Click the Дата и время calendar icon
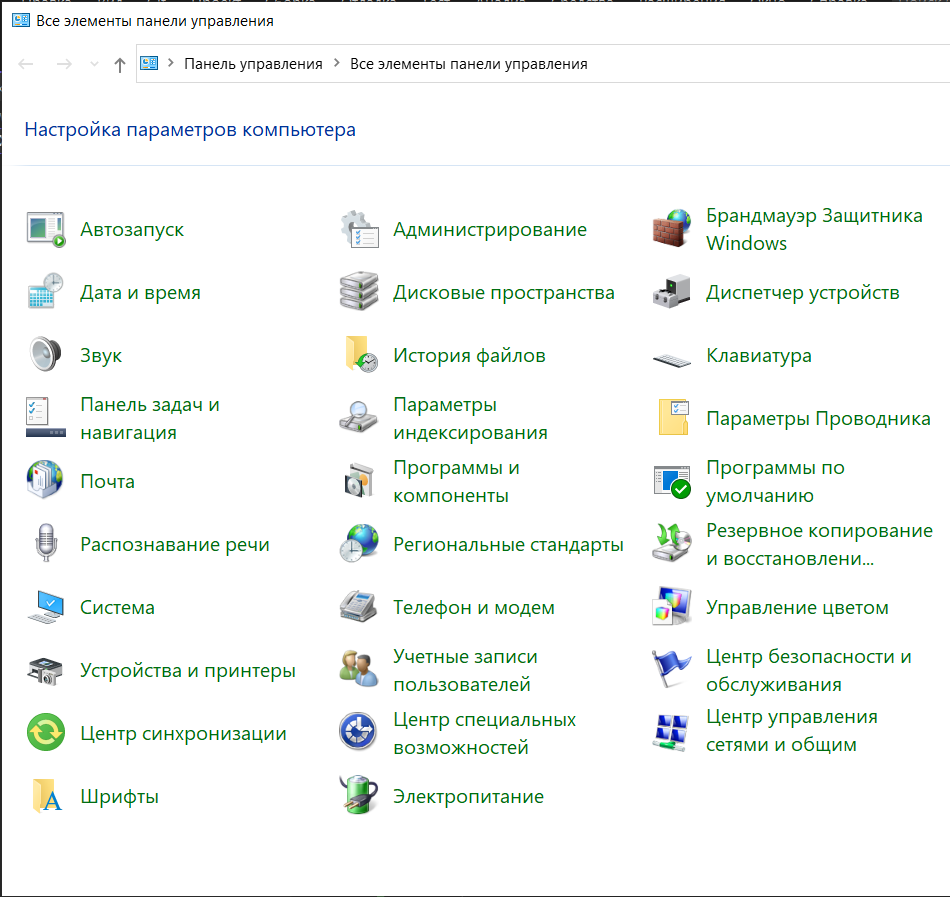This screenshot has width=950, height=897. pos(46,293)
